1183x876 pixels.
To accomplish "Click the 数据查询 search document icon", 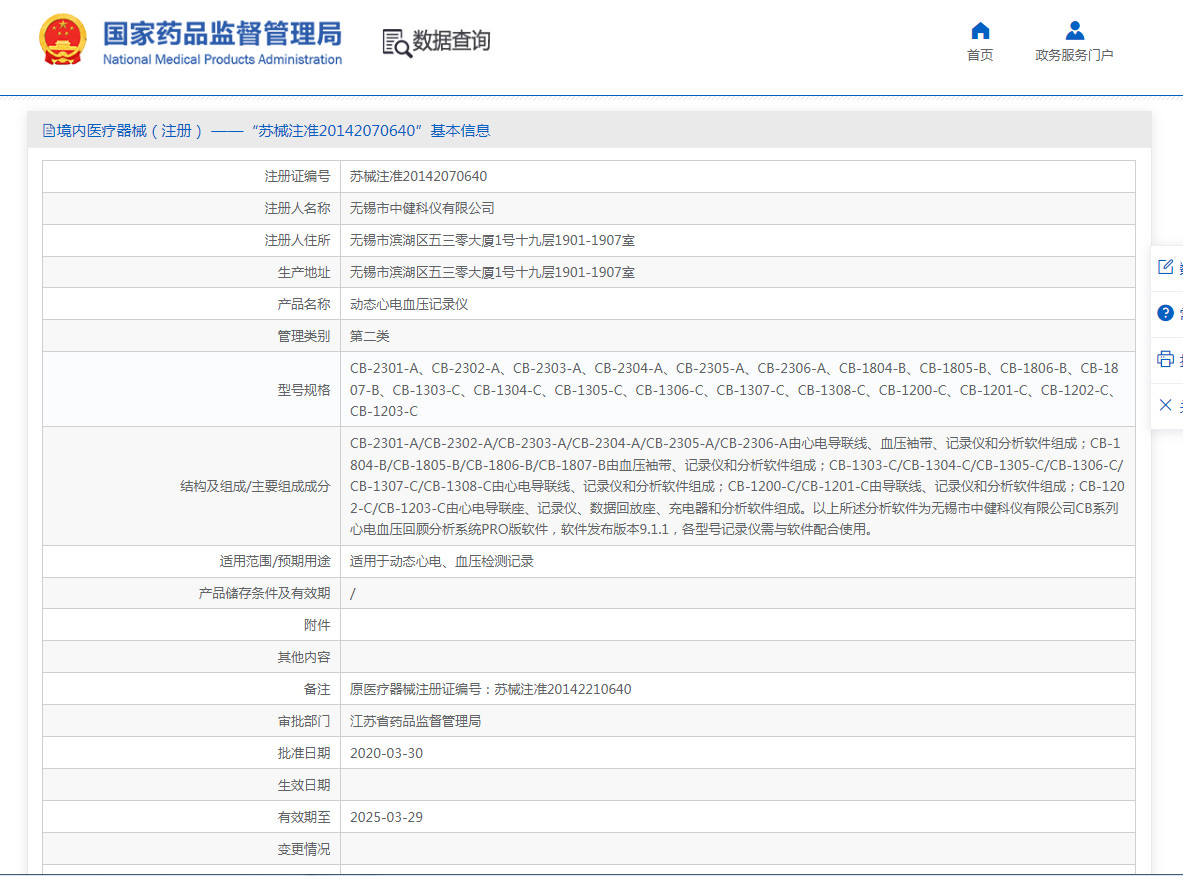I will 396,43.
